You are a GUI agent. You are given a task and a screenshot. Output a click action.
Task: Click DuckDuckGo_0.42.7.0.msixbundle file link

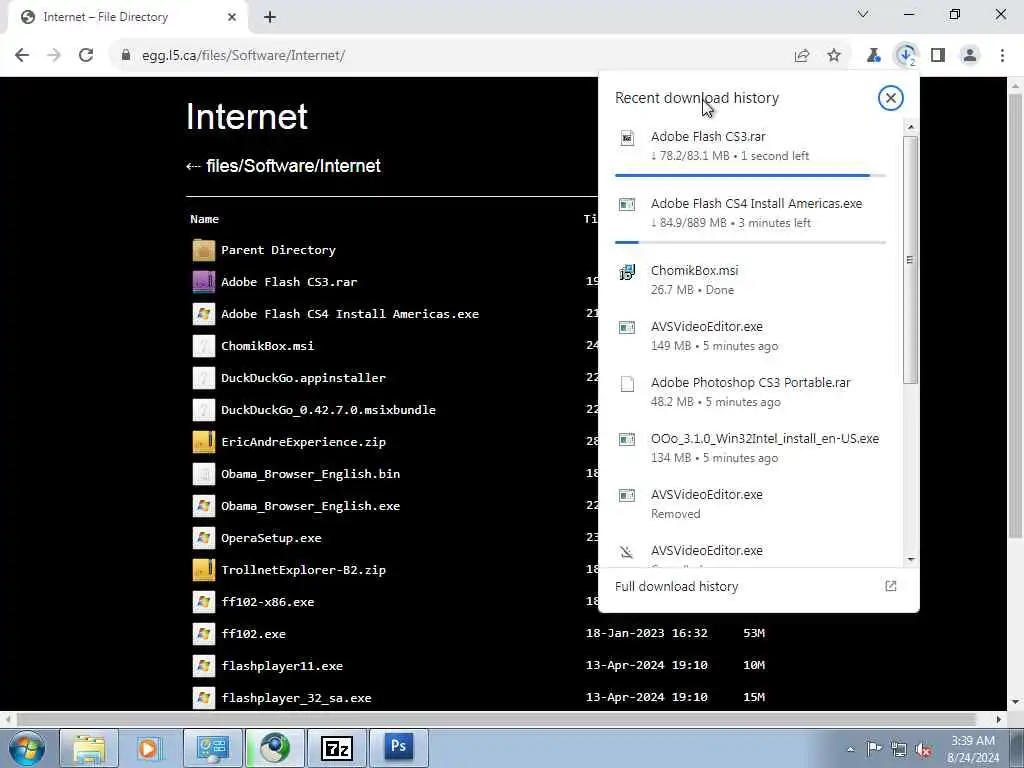click(328, 410)
